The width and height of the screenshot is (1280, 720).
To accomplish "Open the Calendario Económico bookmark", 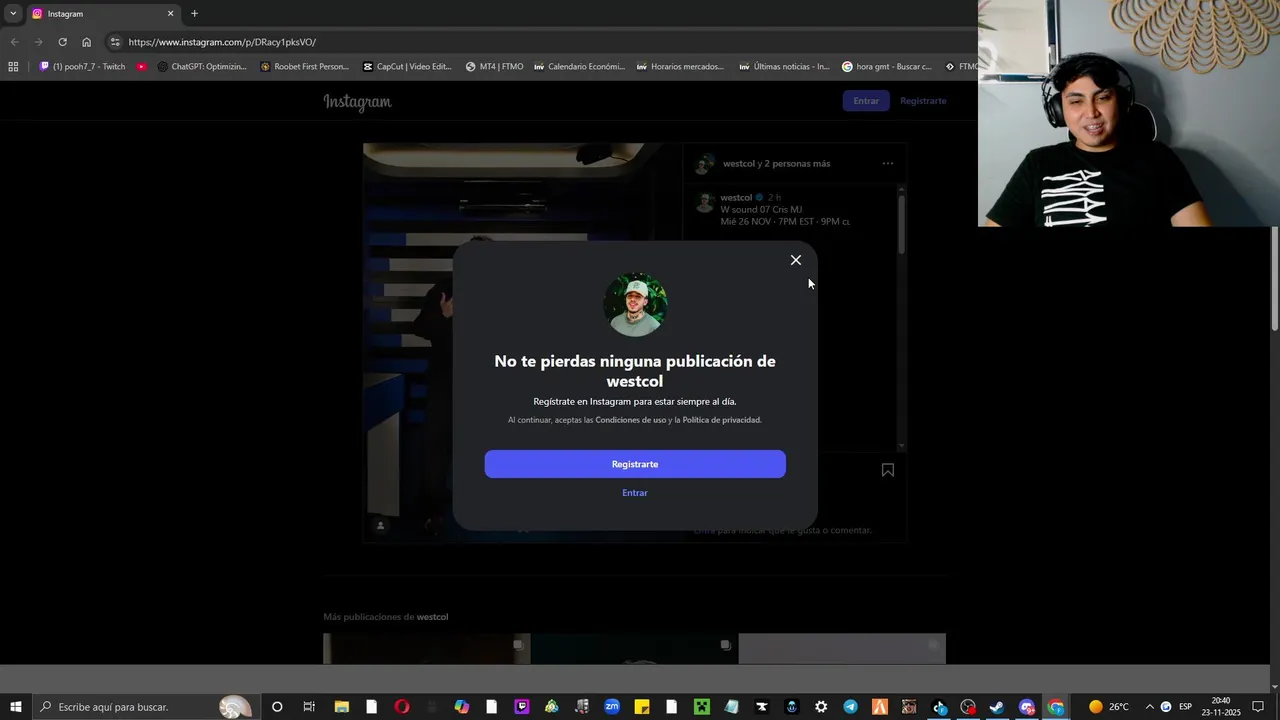I will [579, 67].
